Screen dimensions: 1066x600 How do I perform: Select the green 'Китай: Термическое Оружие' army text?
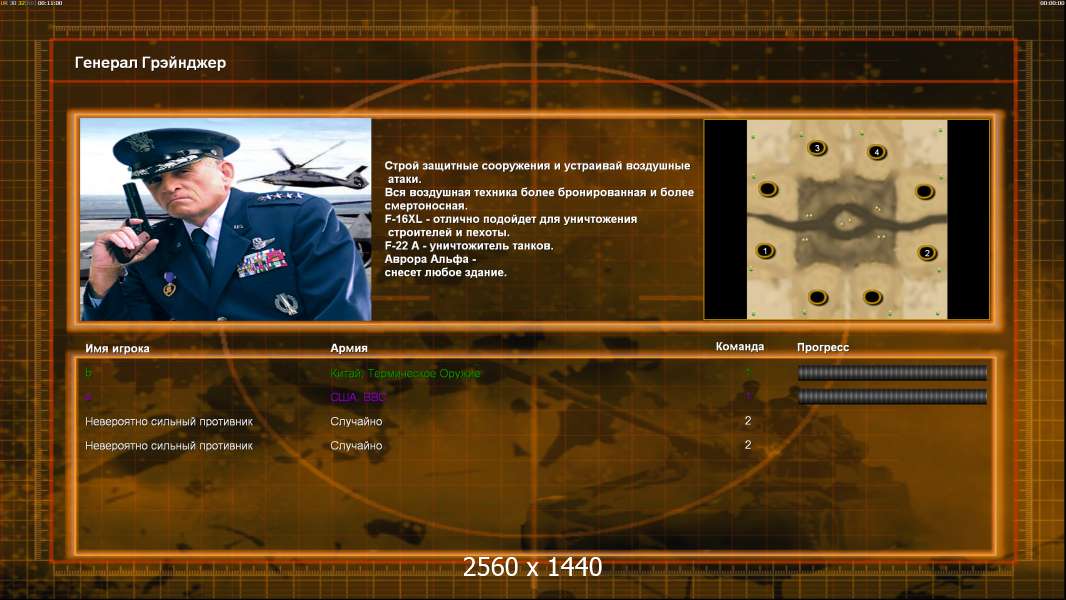pos(405,373)
